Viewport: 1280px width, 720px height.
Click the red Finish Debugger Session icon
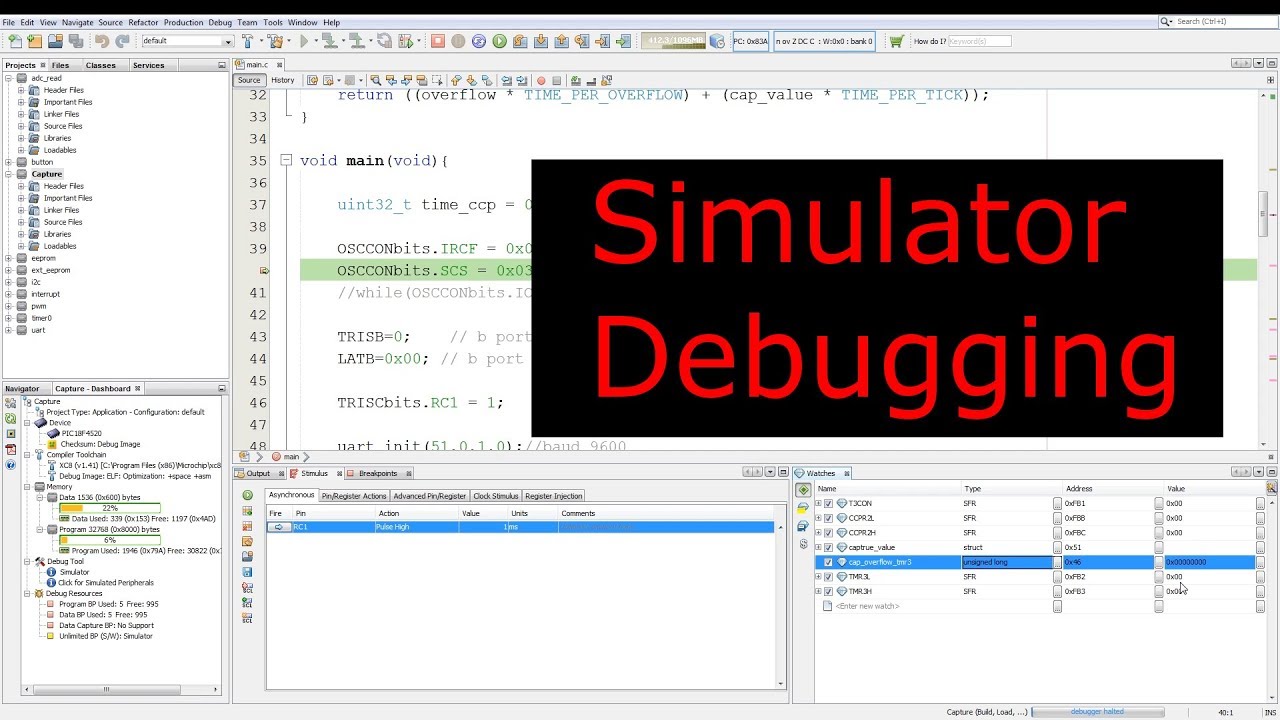437,41
